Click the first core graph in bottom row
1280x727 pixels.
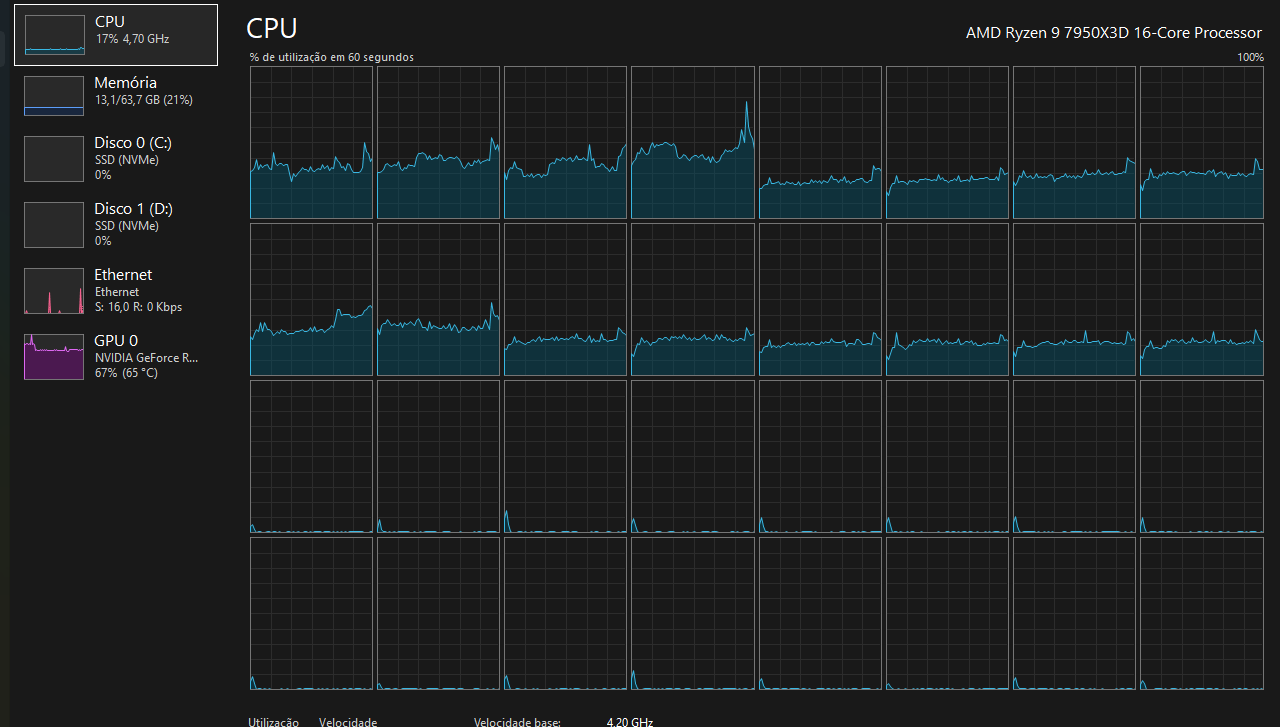(x=311, y=613)
